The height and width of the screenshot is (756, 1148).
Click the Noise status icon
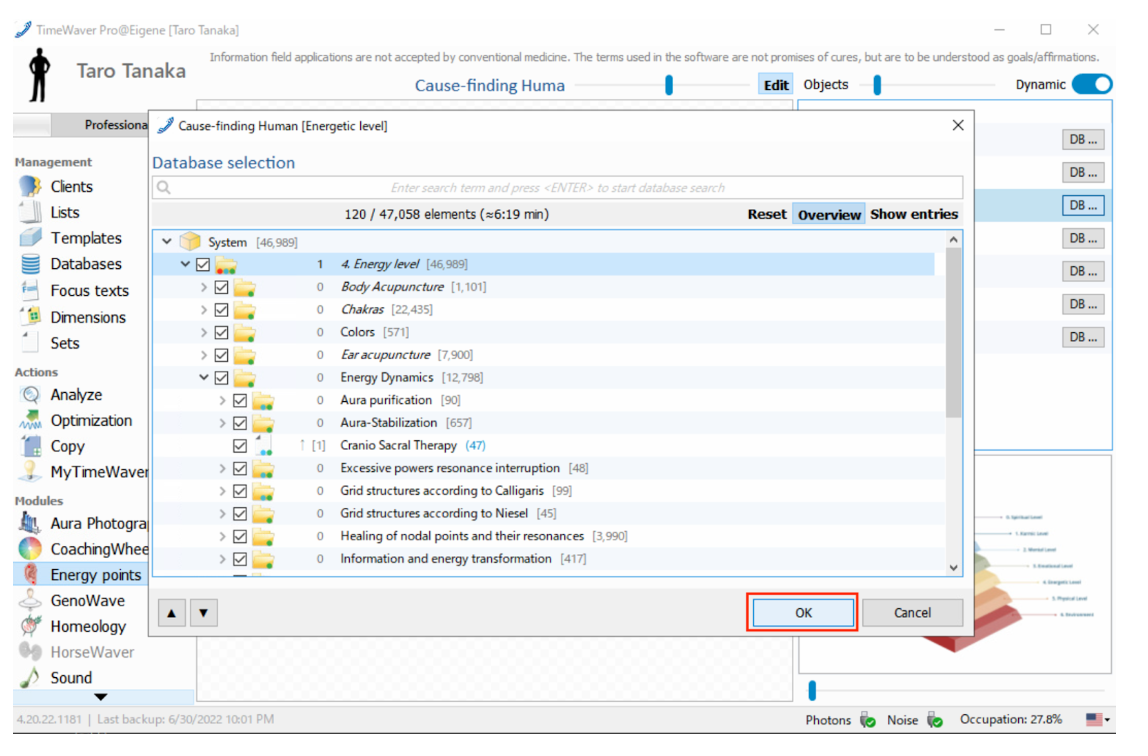(x=935, y=720)
